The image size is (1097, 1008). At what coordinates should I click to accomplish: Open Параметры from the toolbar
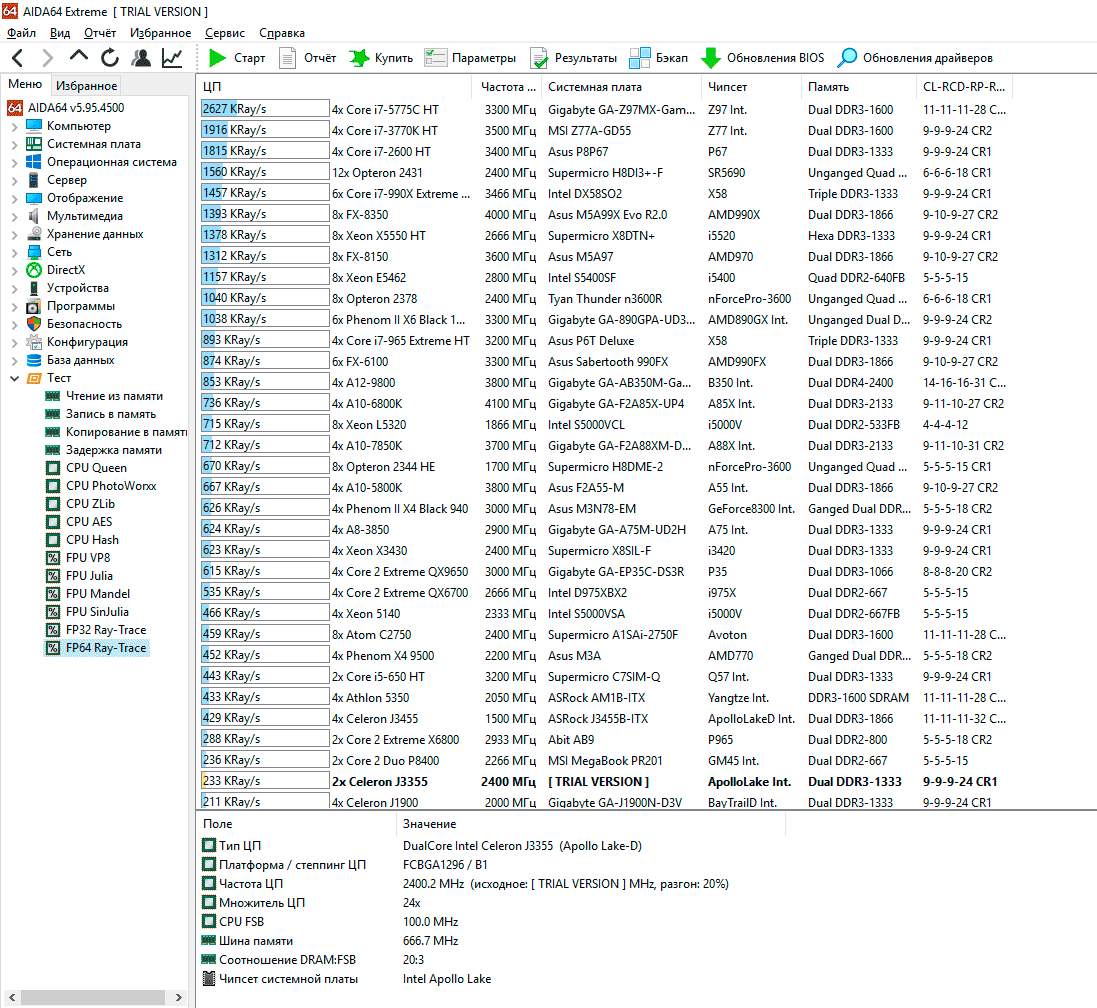(x=470, y=58)
